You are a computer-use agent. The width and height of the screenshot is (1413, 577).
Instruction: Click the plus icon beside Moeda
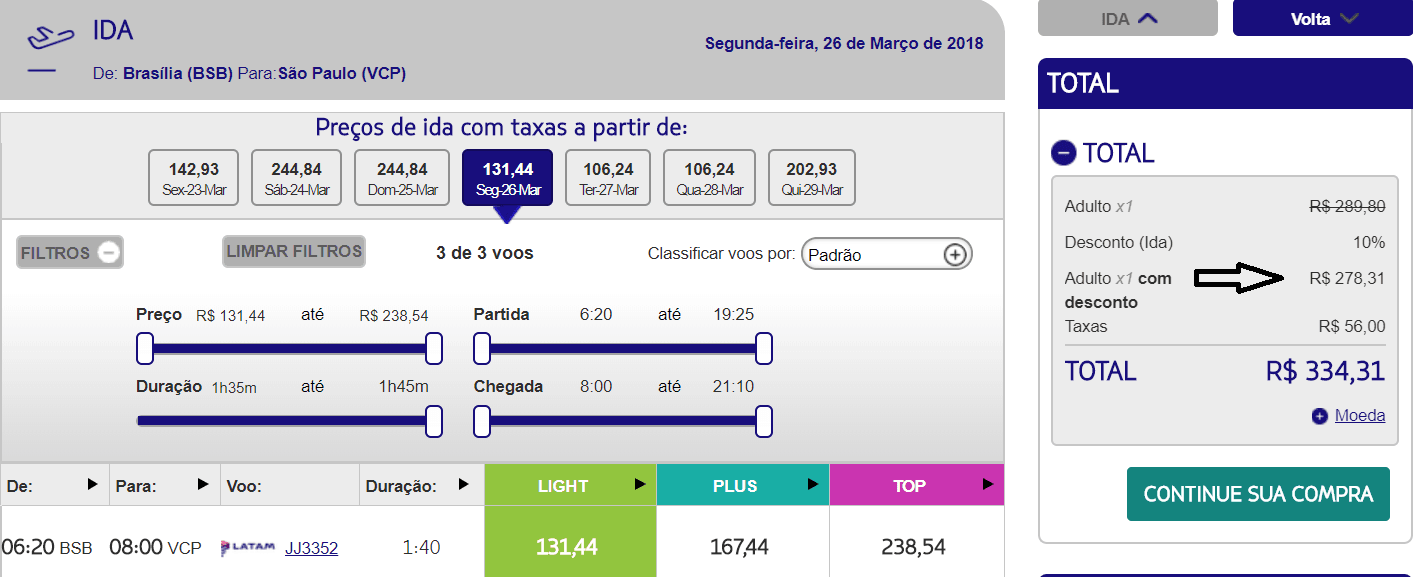[1320, 416]
